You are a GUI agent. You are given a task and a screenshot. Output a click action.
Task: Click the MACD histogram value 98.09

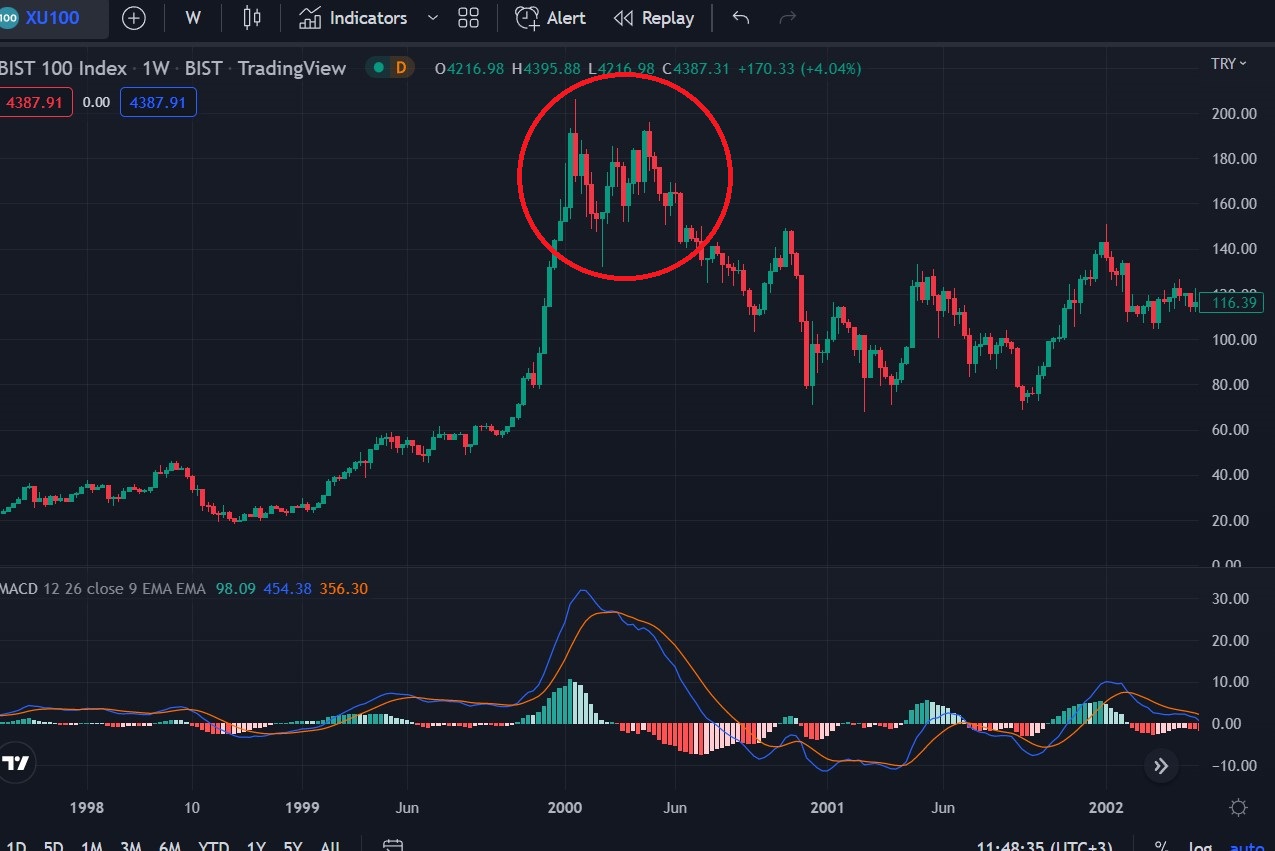(236, 588)
